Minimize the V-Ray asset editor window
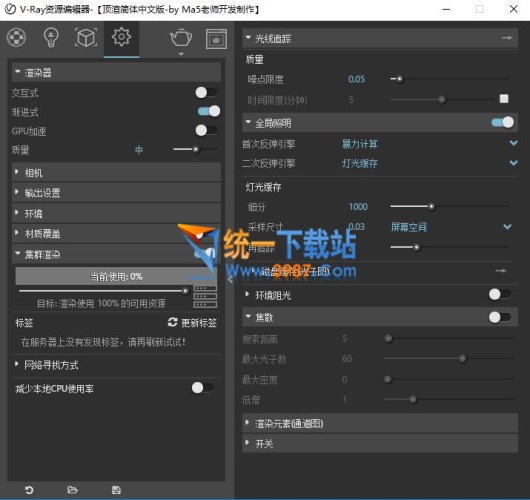 (x=446, y=9)
